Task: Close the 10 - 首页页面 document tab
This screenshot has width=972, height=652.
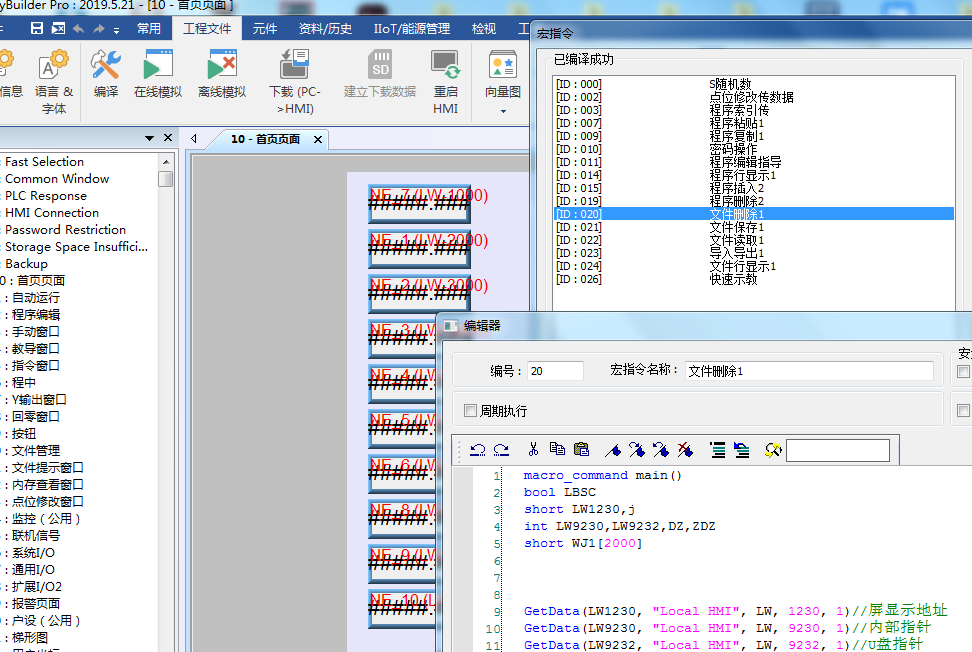Action: pyautogui.click(x=318, y=139)
